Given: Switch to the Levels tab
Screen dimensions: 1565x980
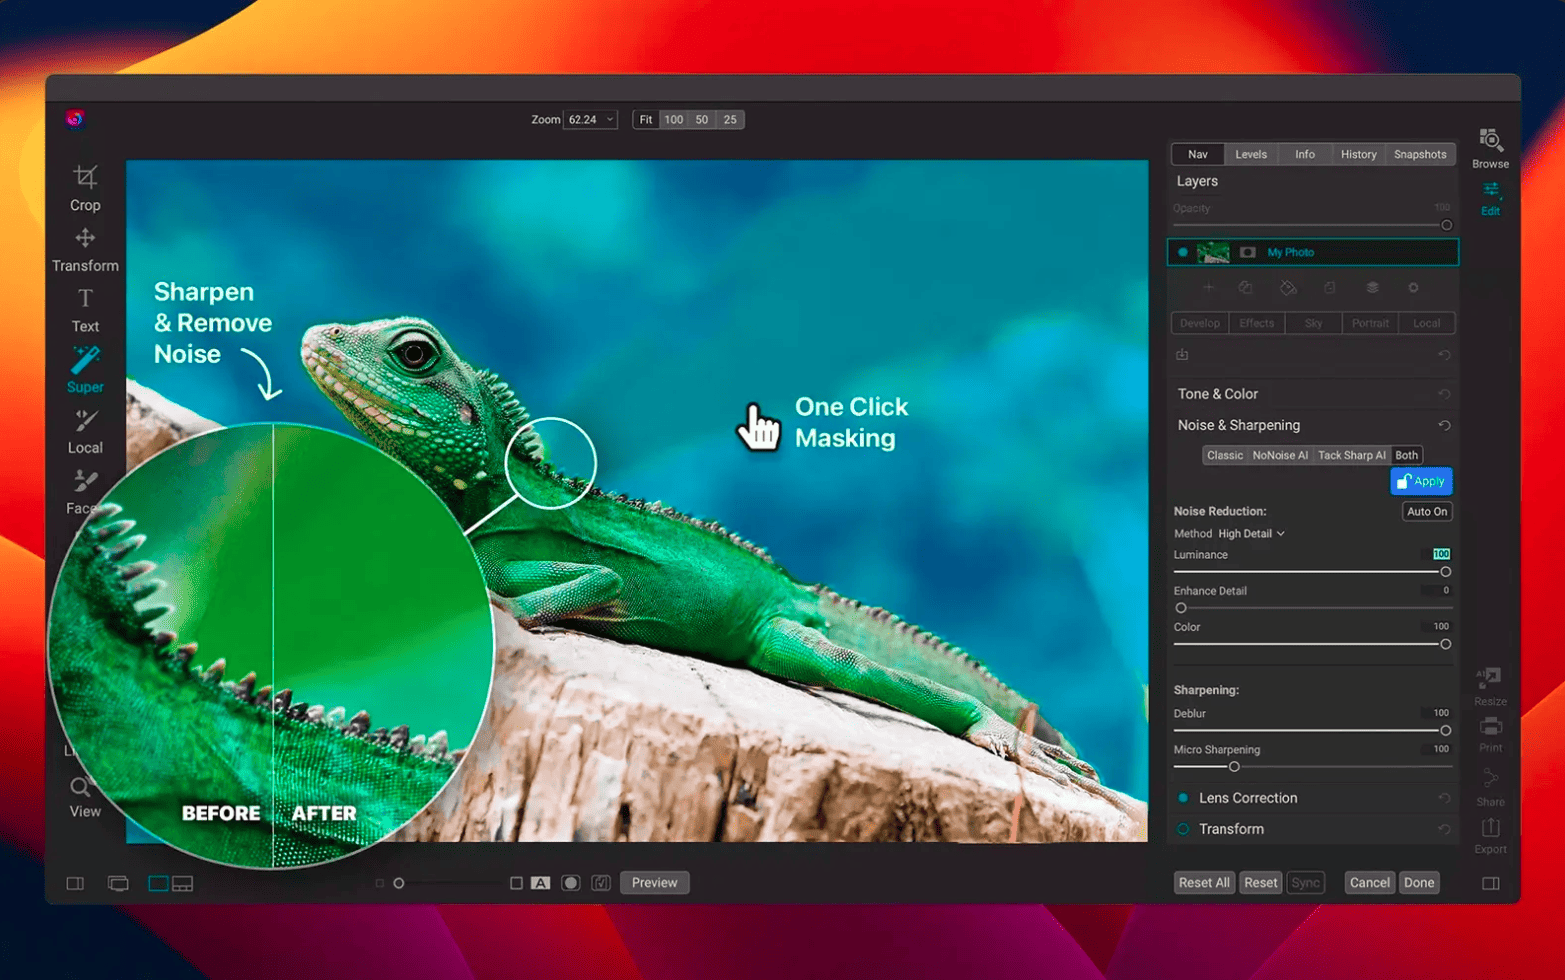Looking at the screenshot, I should point(1251,154).
